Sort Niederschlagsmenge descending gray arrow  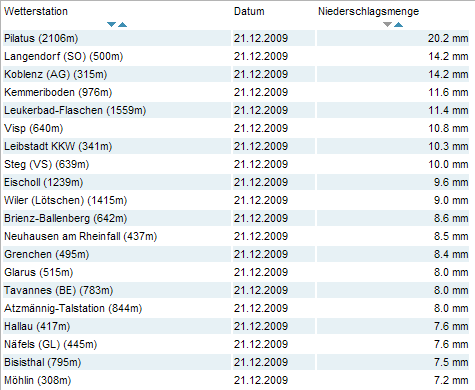click(387, 24)
